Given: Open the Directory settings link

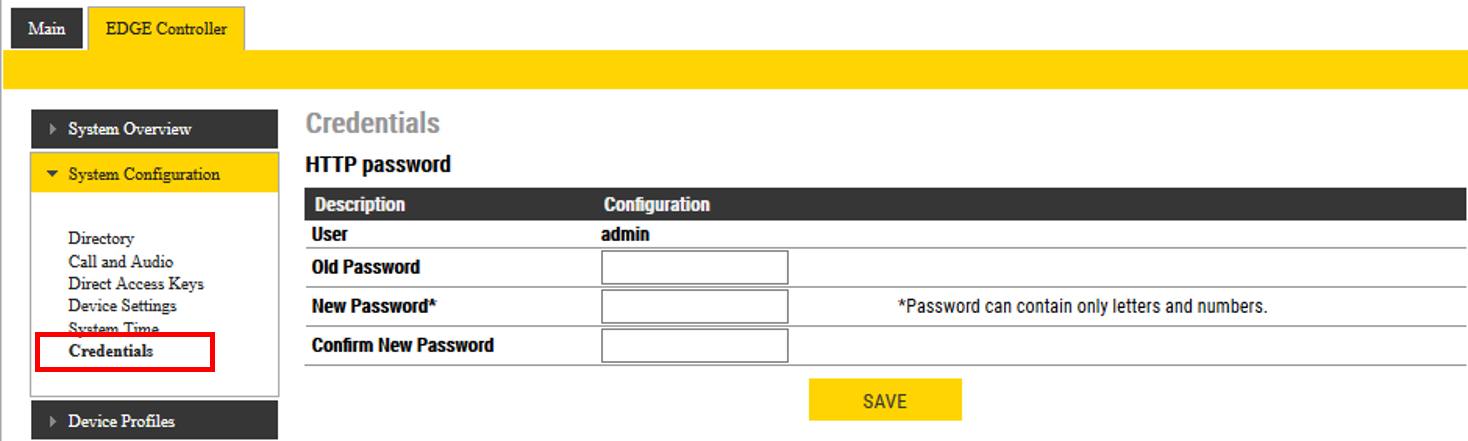Looking at the screenshot, I should point(101,238).
